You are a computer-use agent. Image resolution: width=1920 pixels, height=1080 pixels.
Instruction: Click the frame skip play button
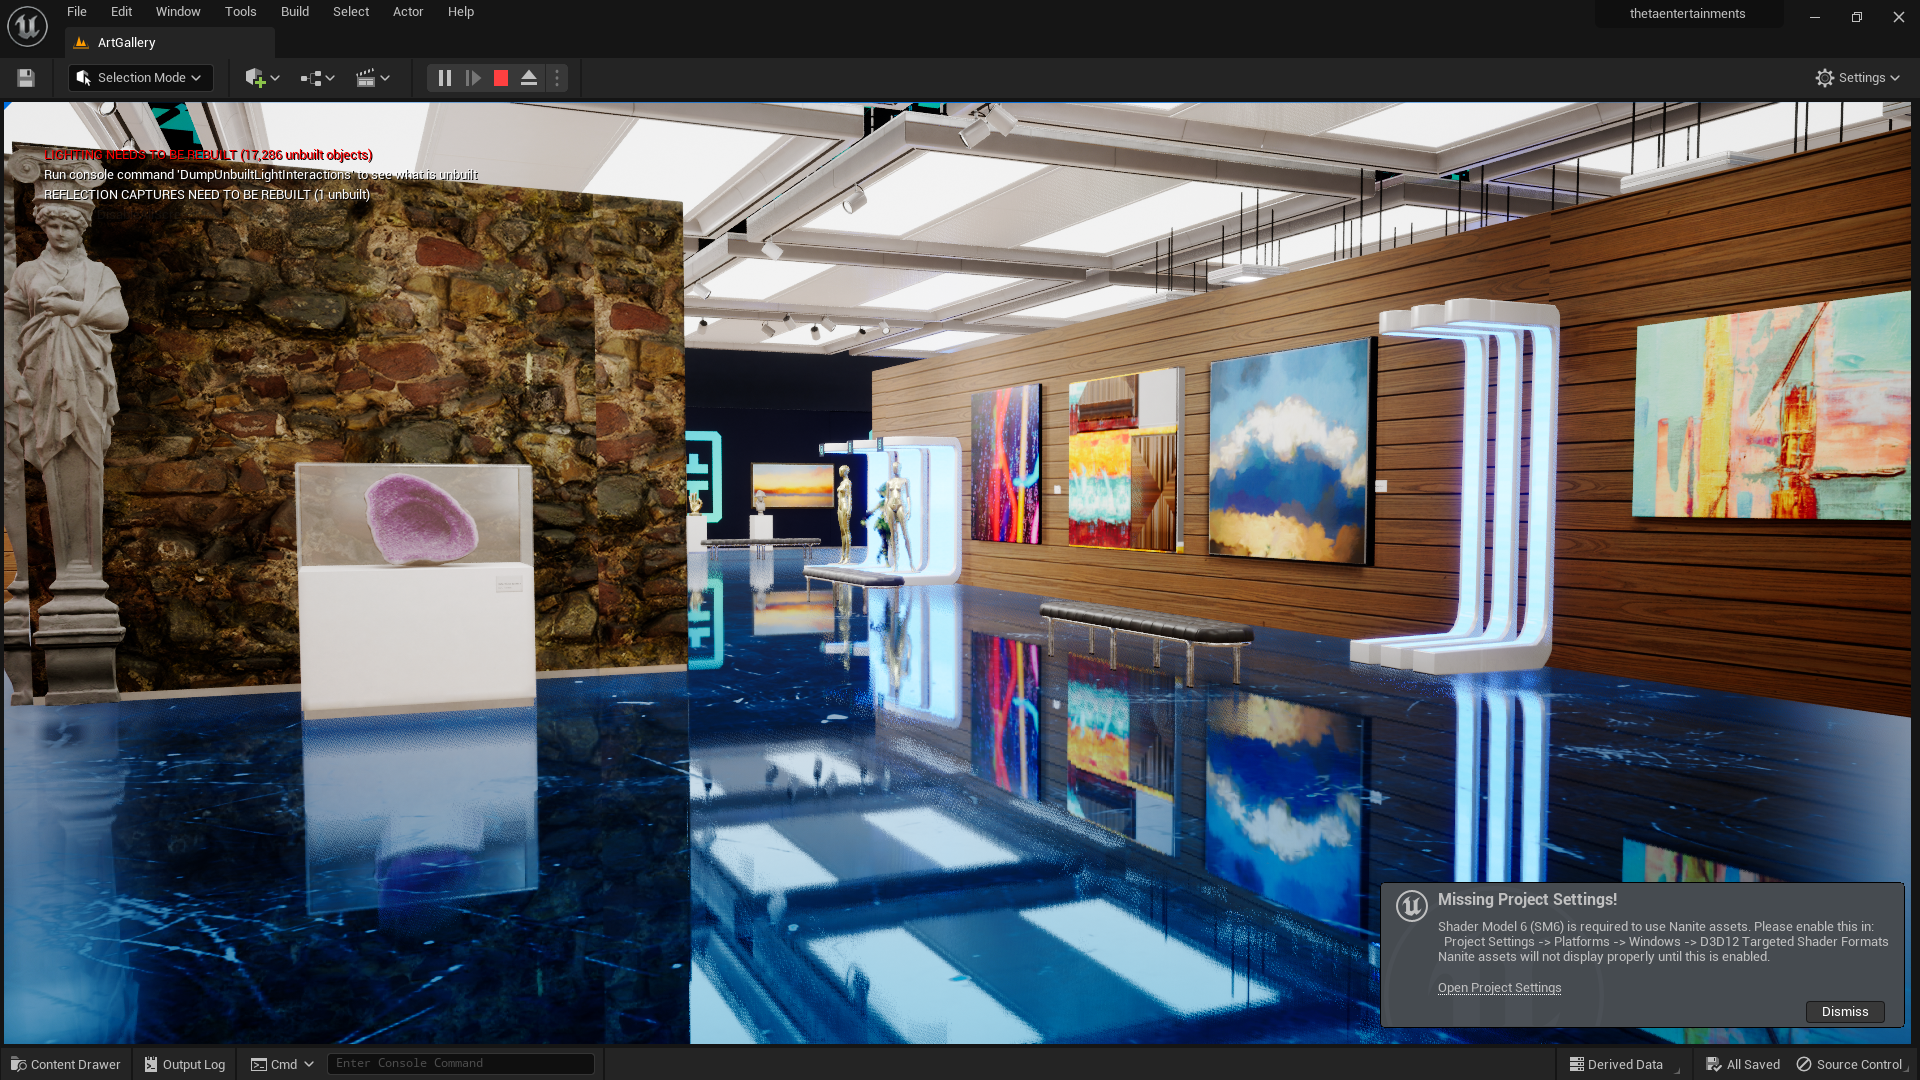pyautogui.click(x=473, y=78)
